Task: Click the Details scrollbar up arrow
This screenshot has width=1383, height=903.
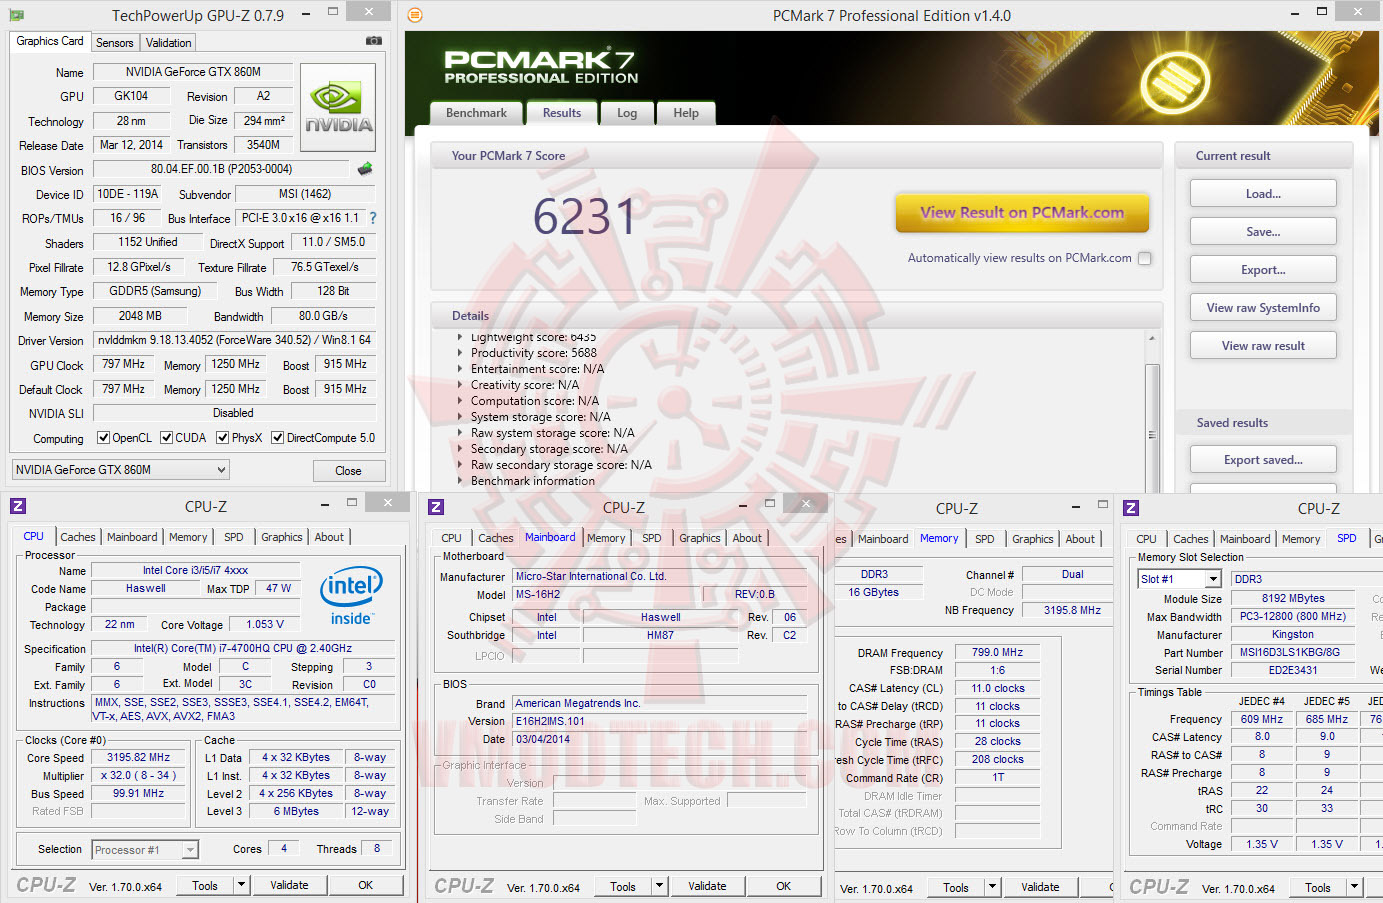Action: click(x=1152, y=338)
